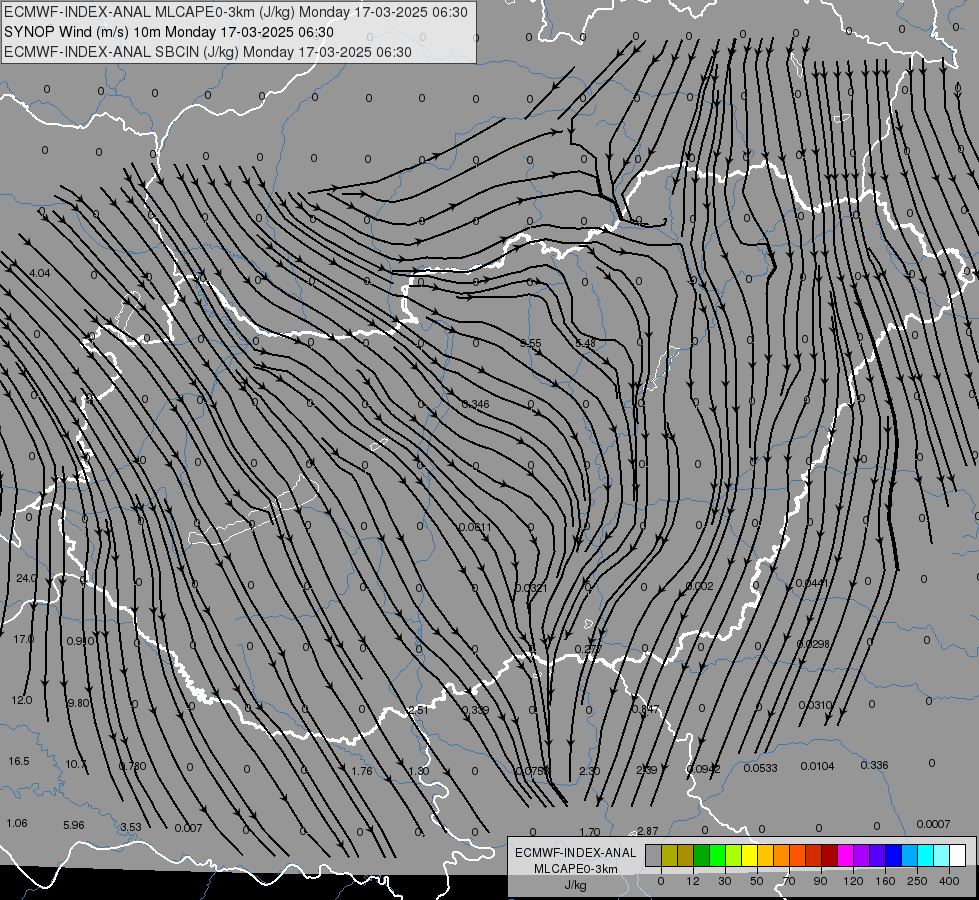Viewport: 979px width, 900px height.
Task: Click the gray legend color swatch
Action: point(654,855)
